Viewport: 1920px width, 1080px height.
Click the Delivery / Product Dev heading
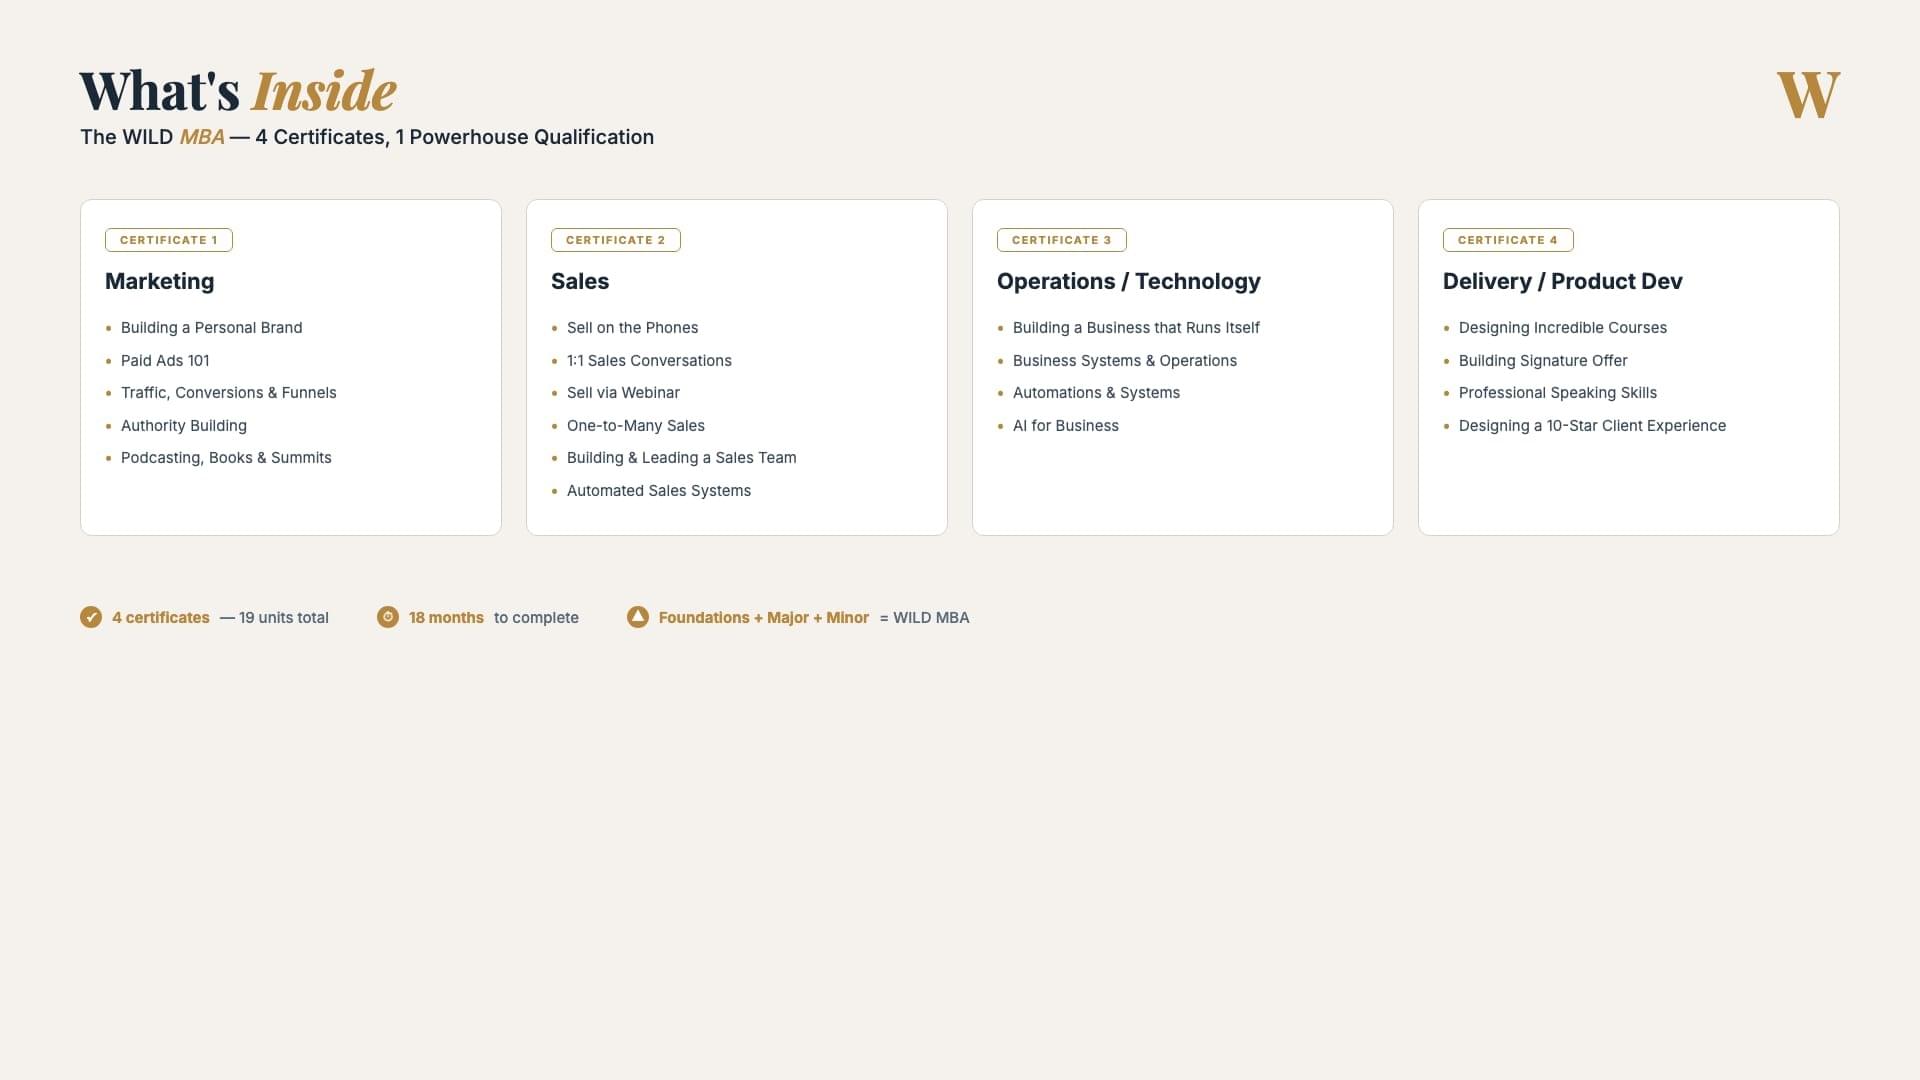(x=1563, y=281)
